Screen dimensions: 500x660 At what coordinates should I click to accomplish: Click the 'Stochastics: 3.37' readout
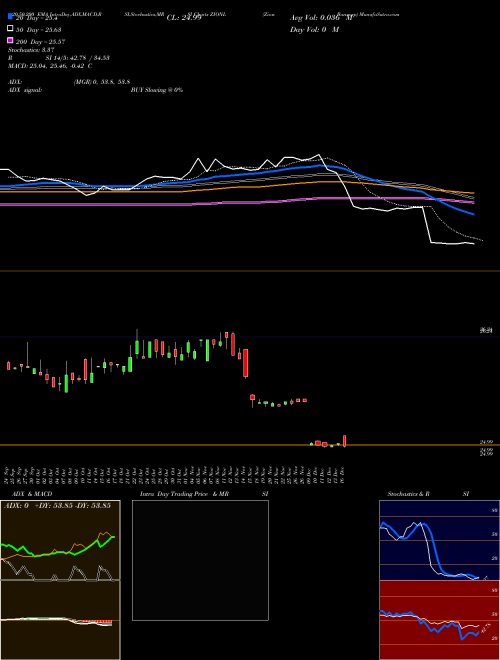31,50
